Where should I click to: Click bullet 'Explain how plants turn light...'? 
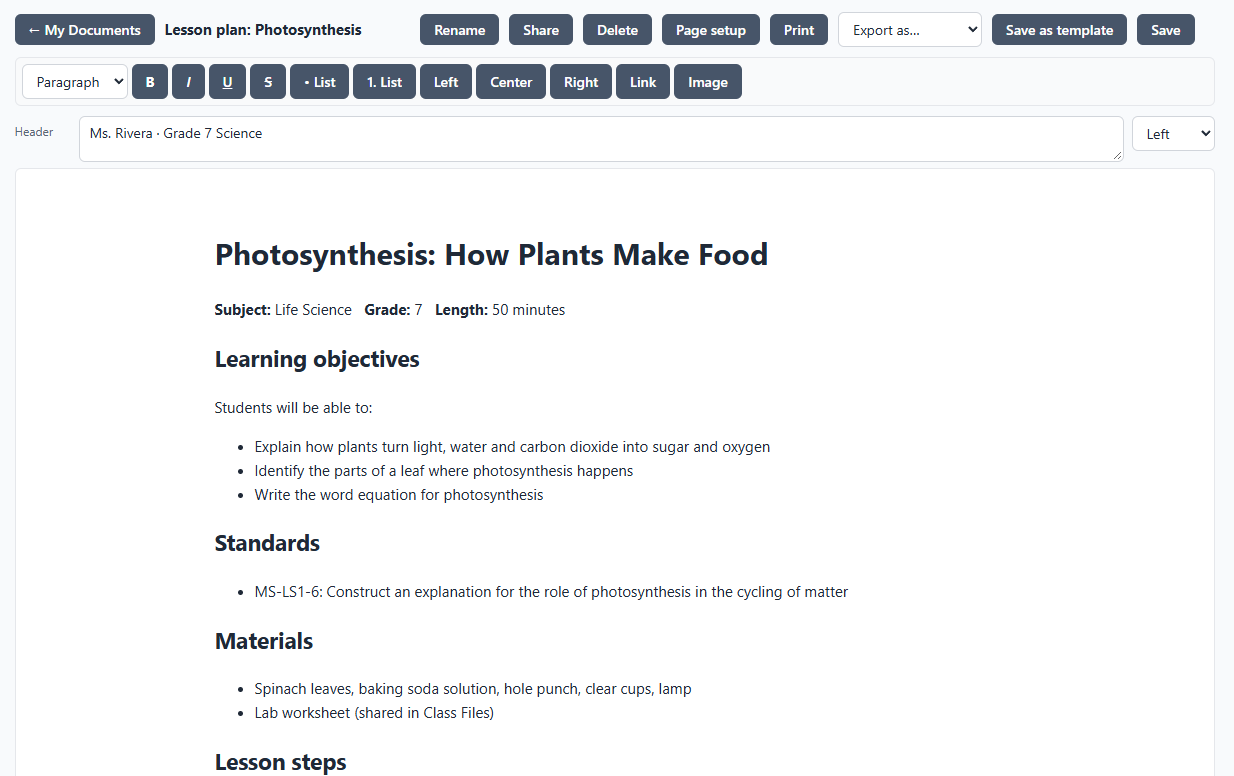pyautogui.click(x=512, y=447)
